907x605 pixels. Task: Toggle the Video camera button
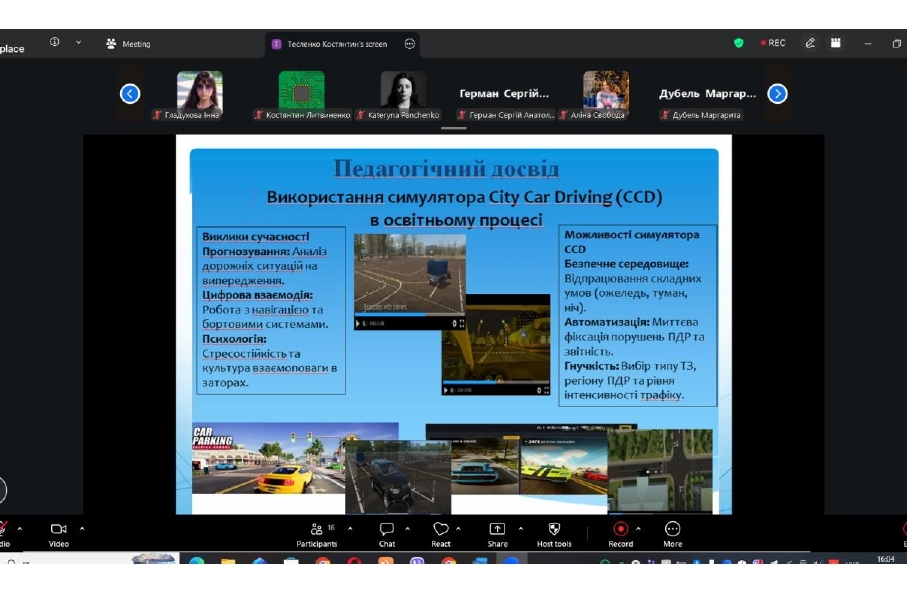coord(58,534)
